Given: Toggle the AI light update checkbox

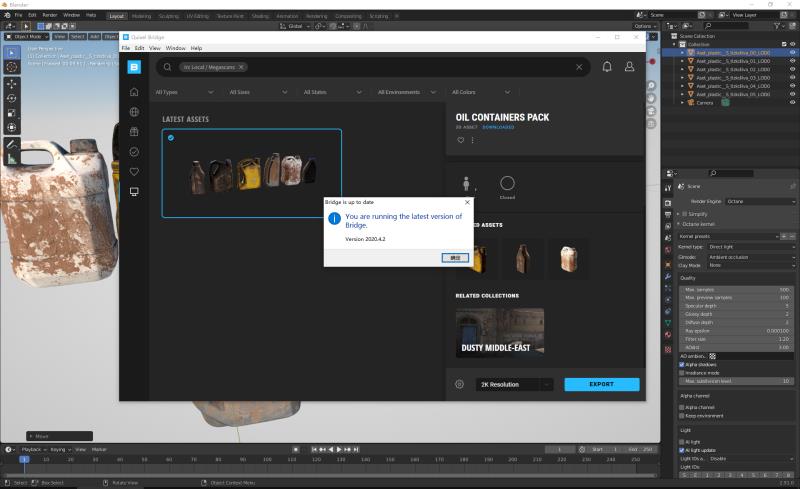Looking at the screenshot, I should coord(682,450).
